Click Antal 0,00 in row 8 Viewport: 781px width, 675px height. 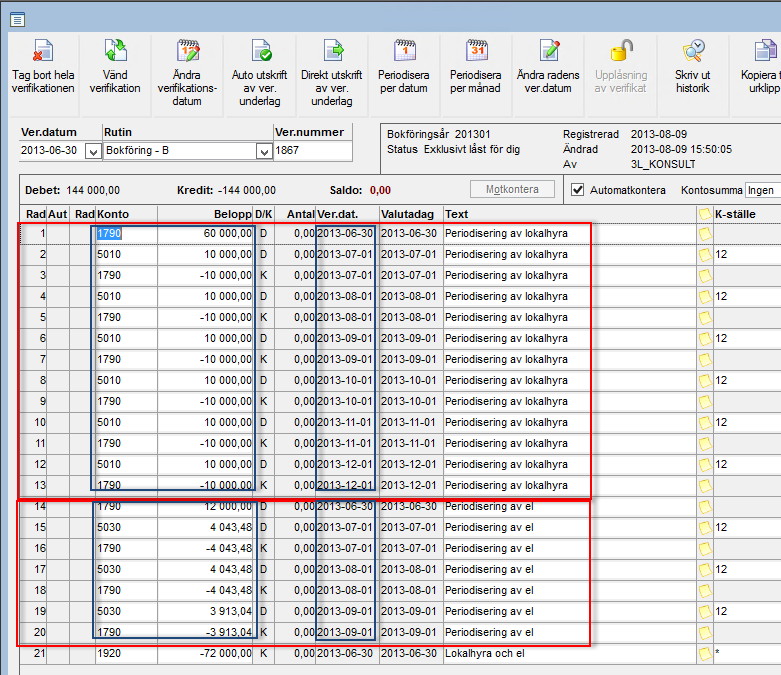295,381
